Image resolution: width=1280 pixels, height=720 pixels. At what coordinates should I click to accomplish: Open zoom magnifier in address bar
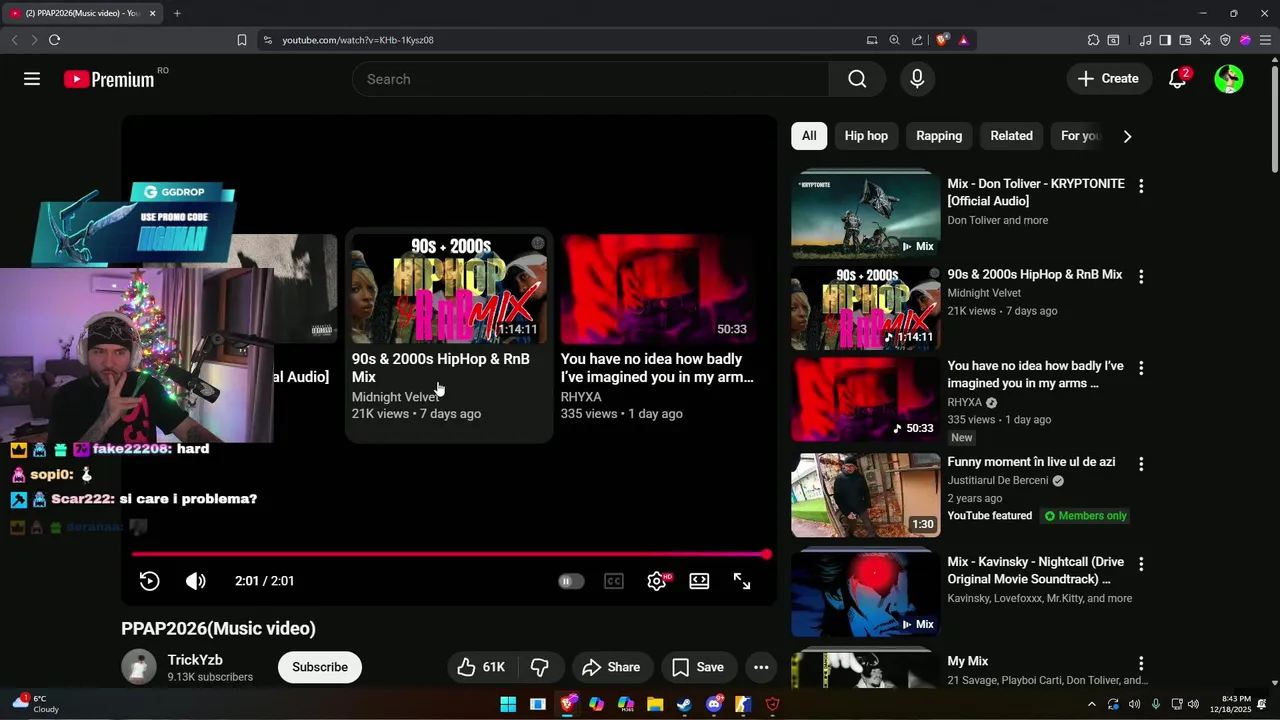[894, 40]
